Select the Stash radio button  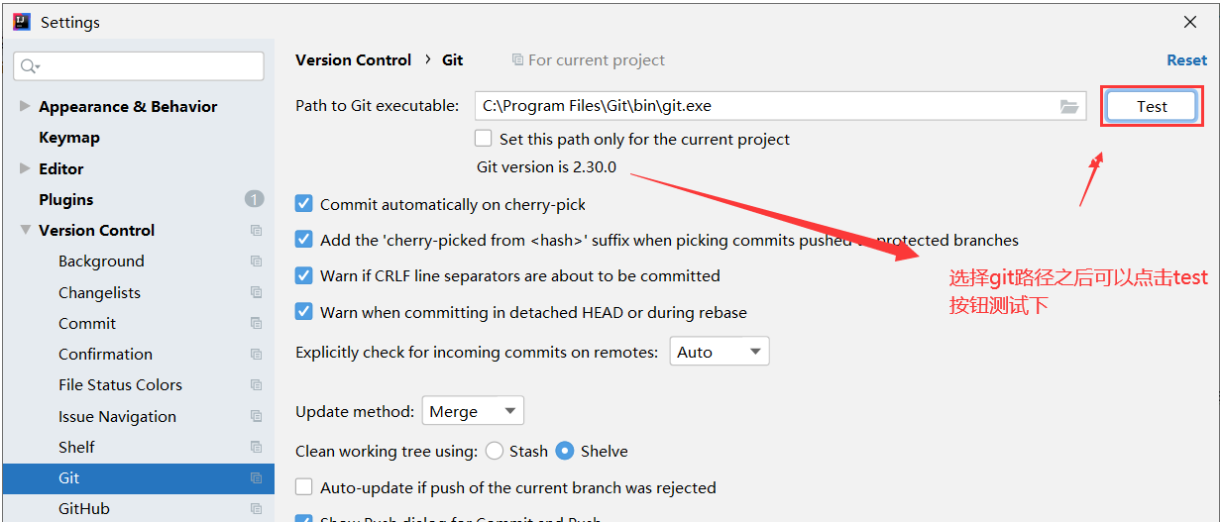click(x=494, y=451)
